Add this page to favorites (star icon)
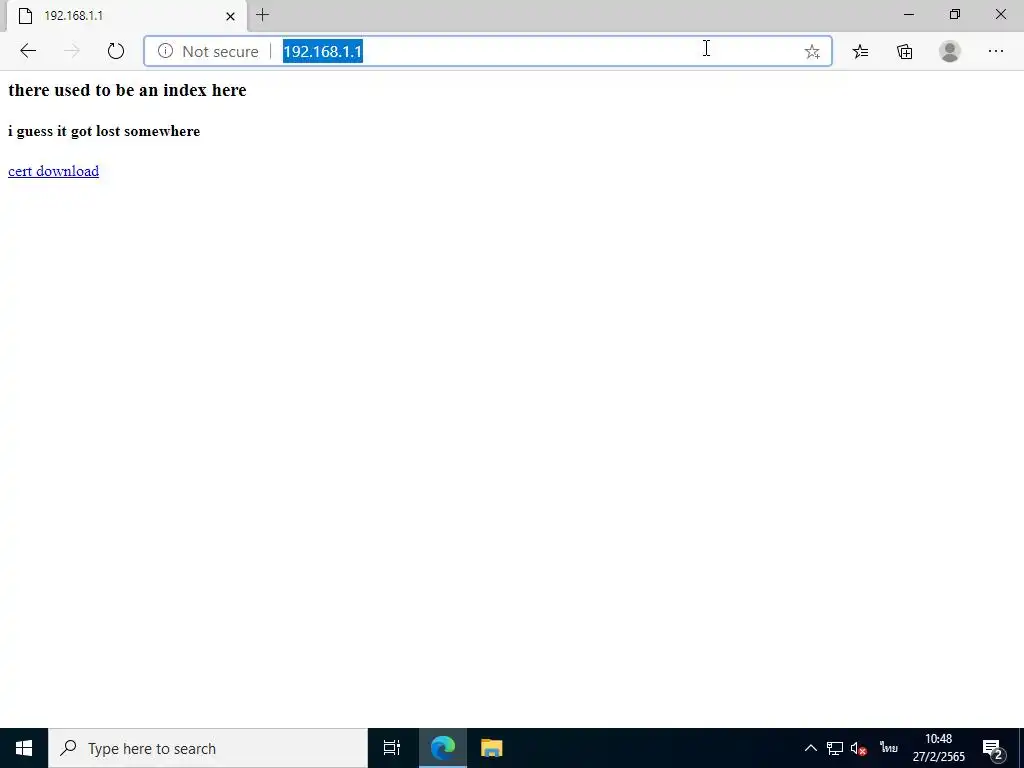Viewport: 1024px width, 768px height. point(812,52)
